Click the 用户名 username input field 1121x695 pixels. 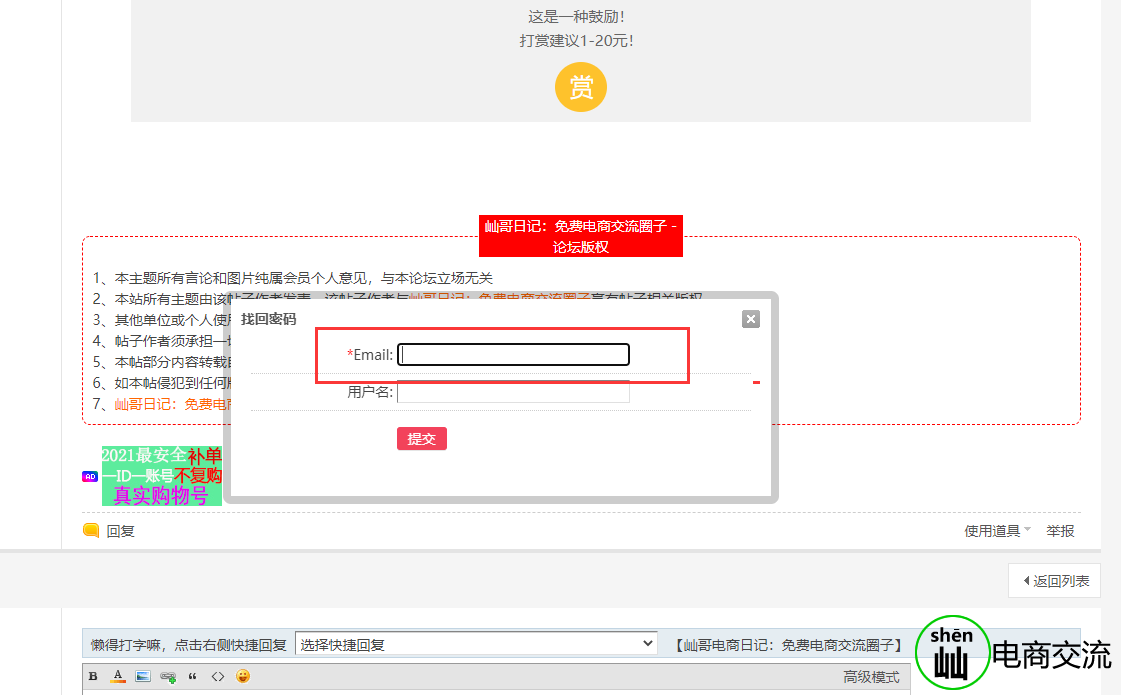(513, 392)
